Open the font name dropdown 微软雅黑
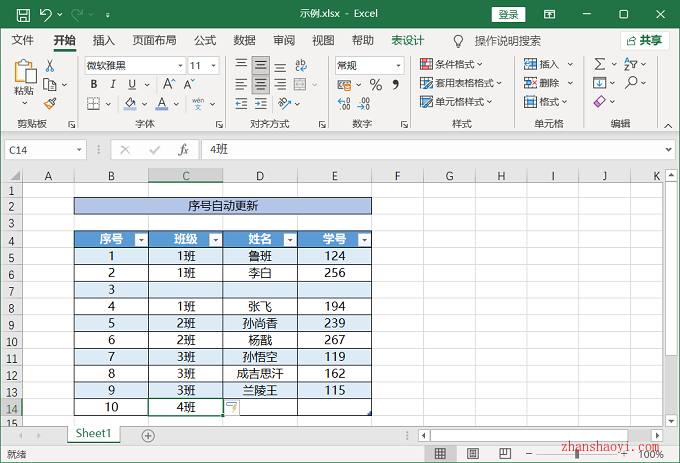 [x=180, y=66]
